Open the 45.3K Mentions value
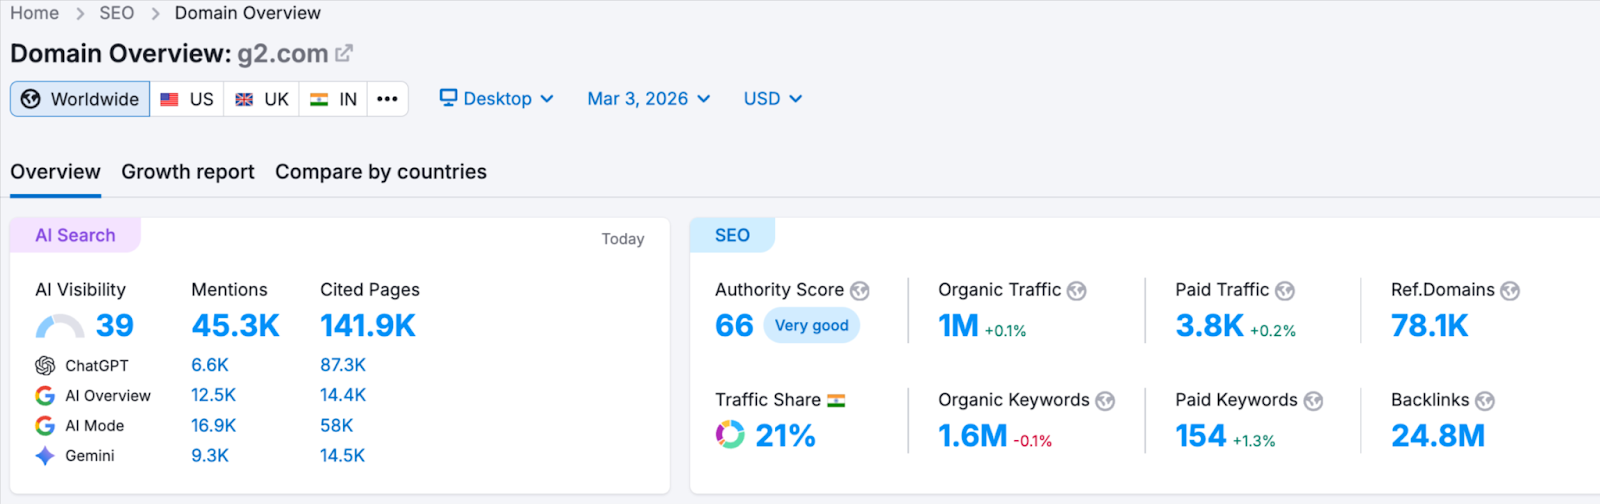1600x504 pixels. point(235,326)
